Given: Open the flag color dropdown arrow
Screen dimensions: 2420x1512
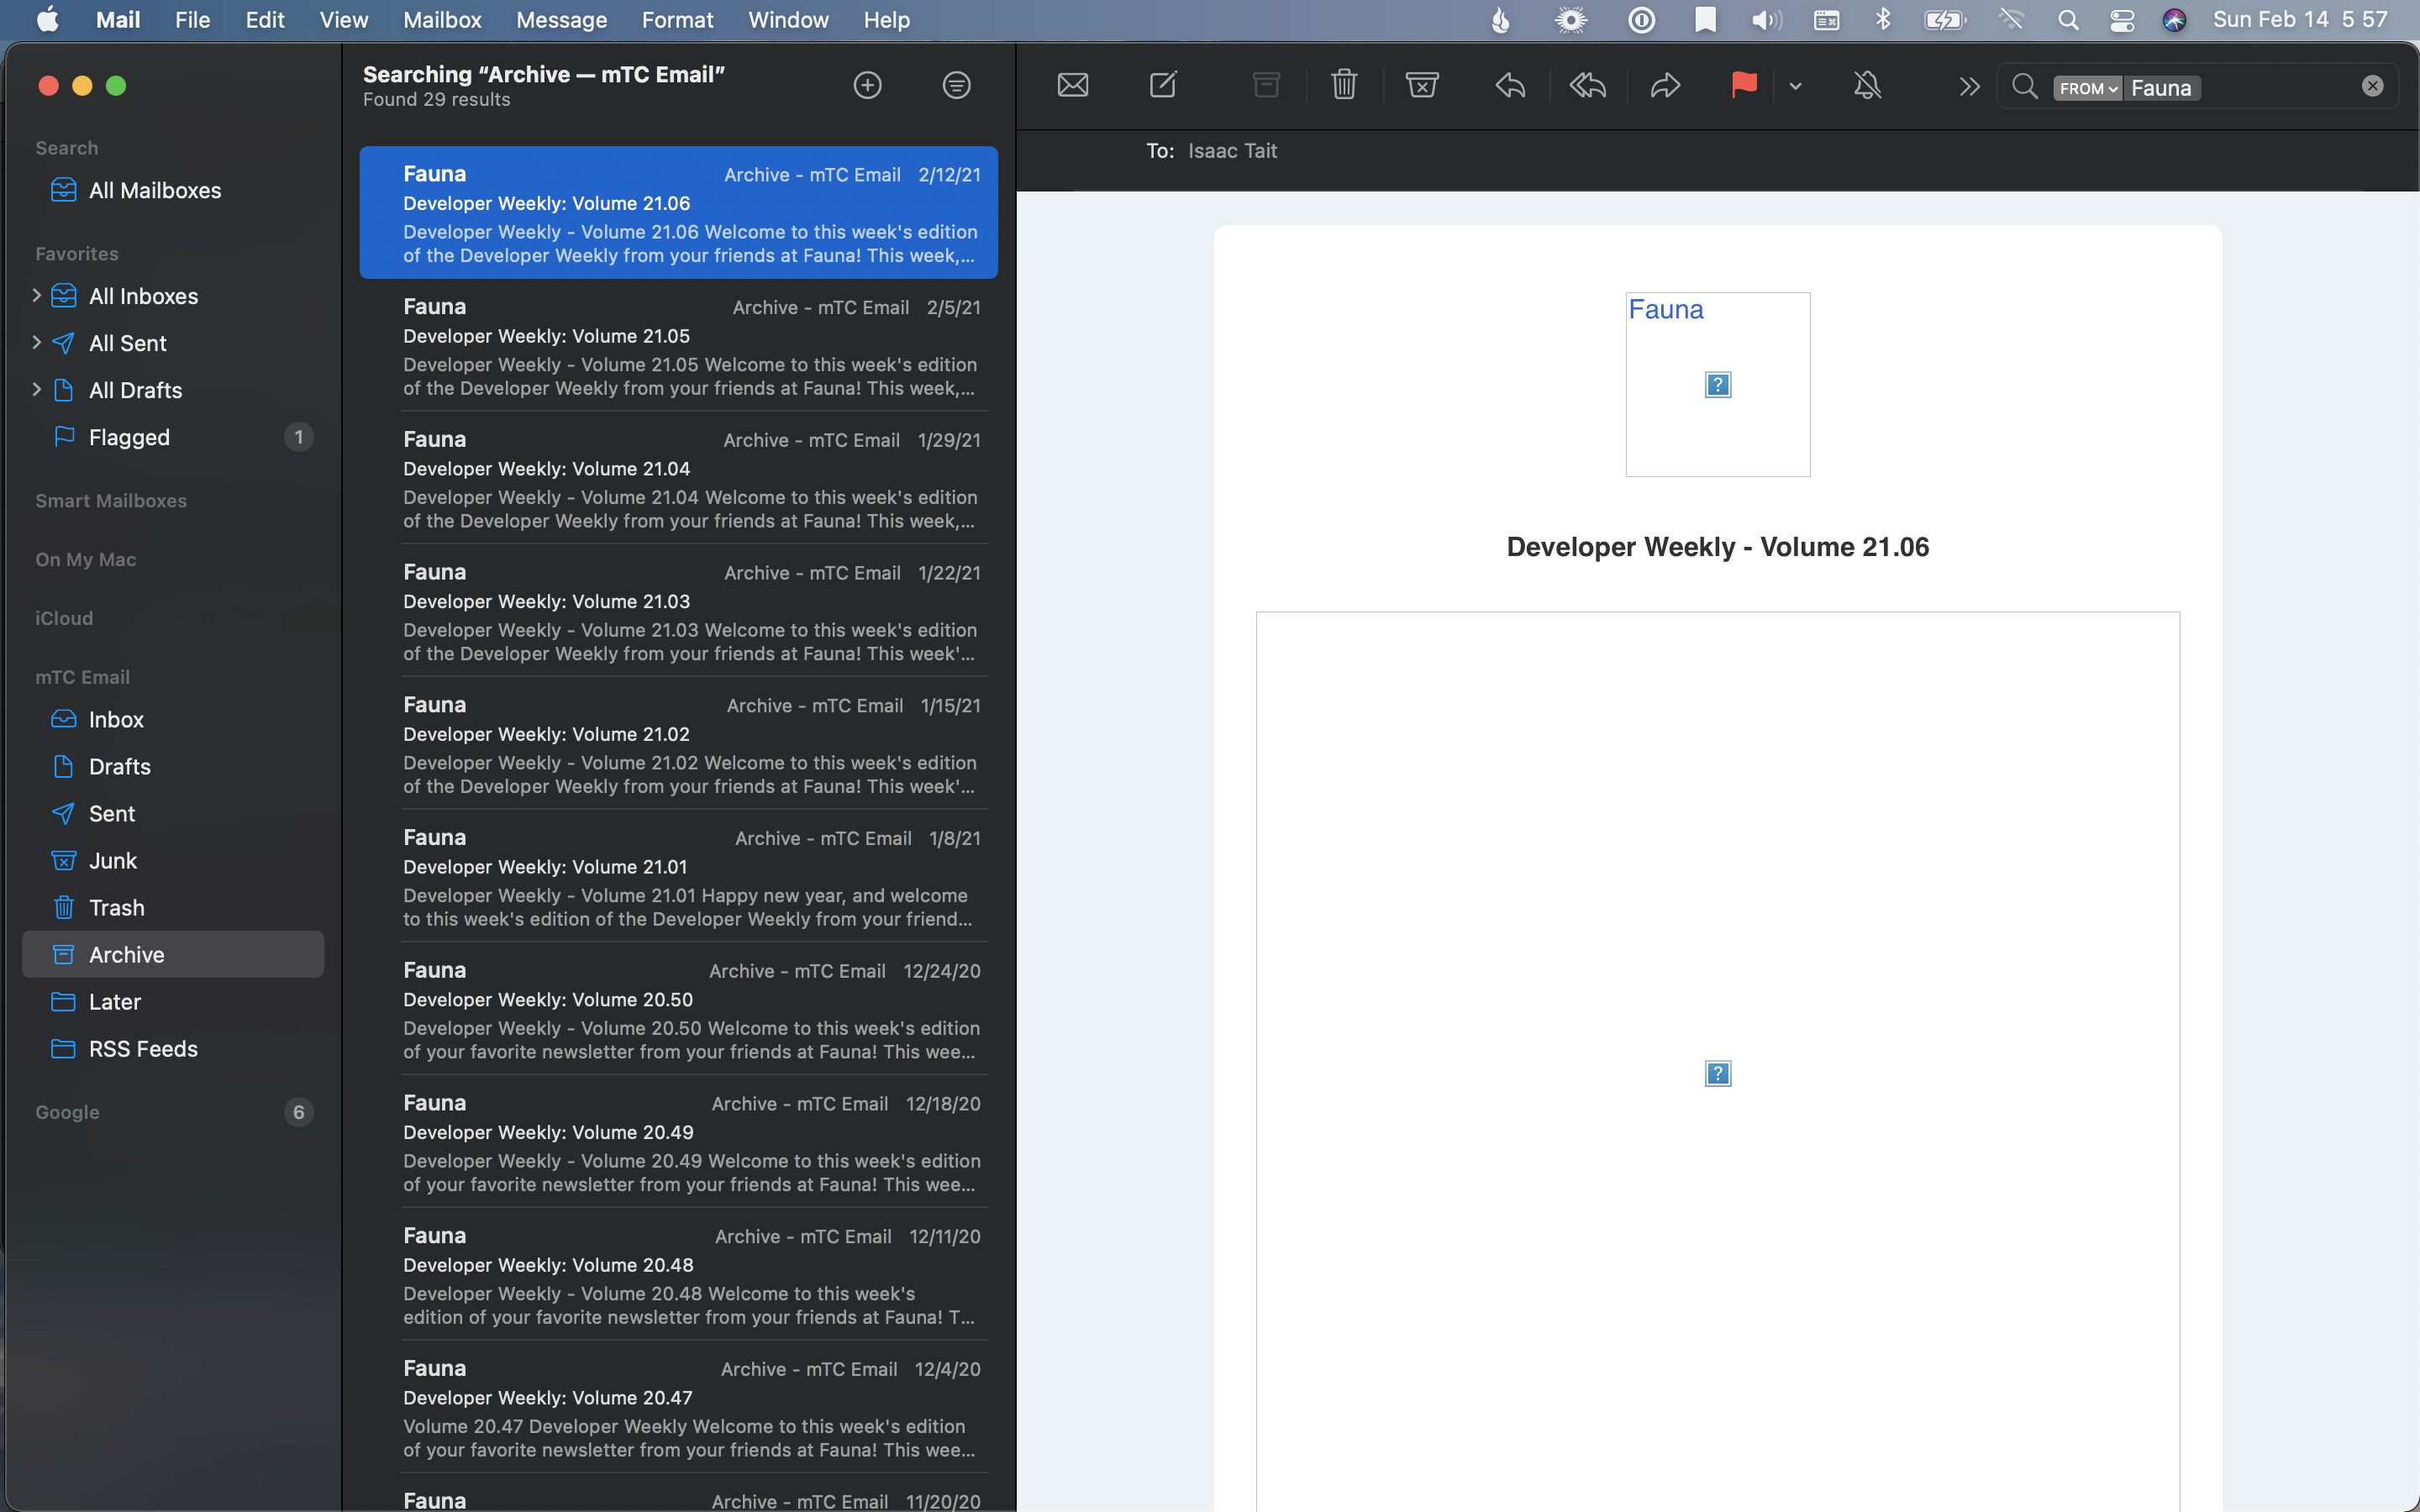Looking at the screenshot, I should pyautogui.click(x=1795, y=87).
